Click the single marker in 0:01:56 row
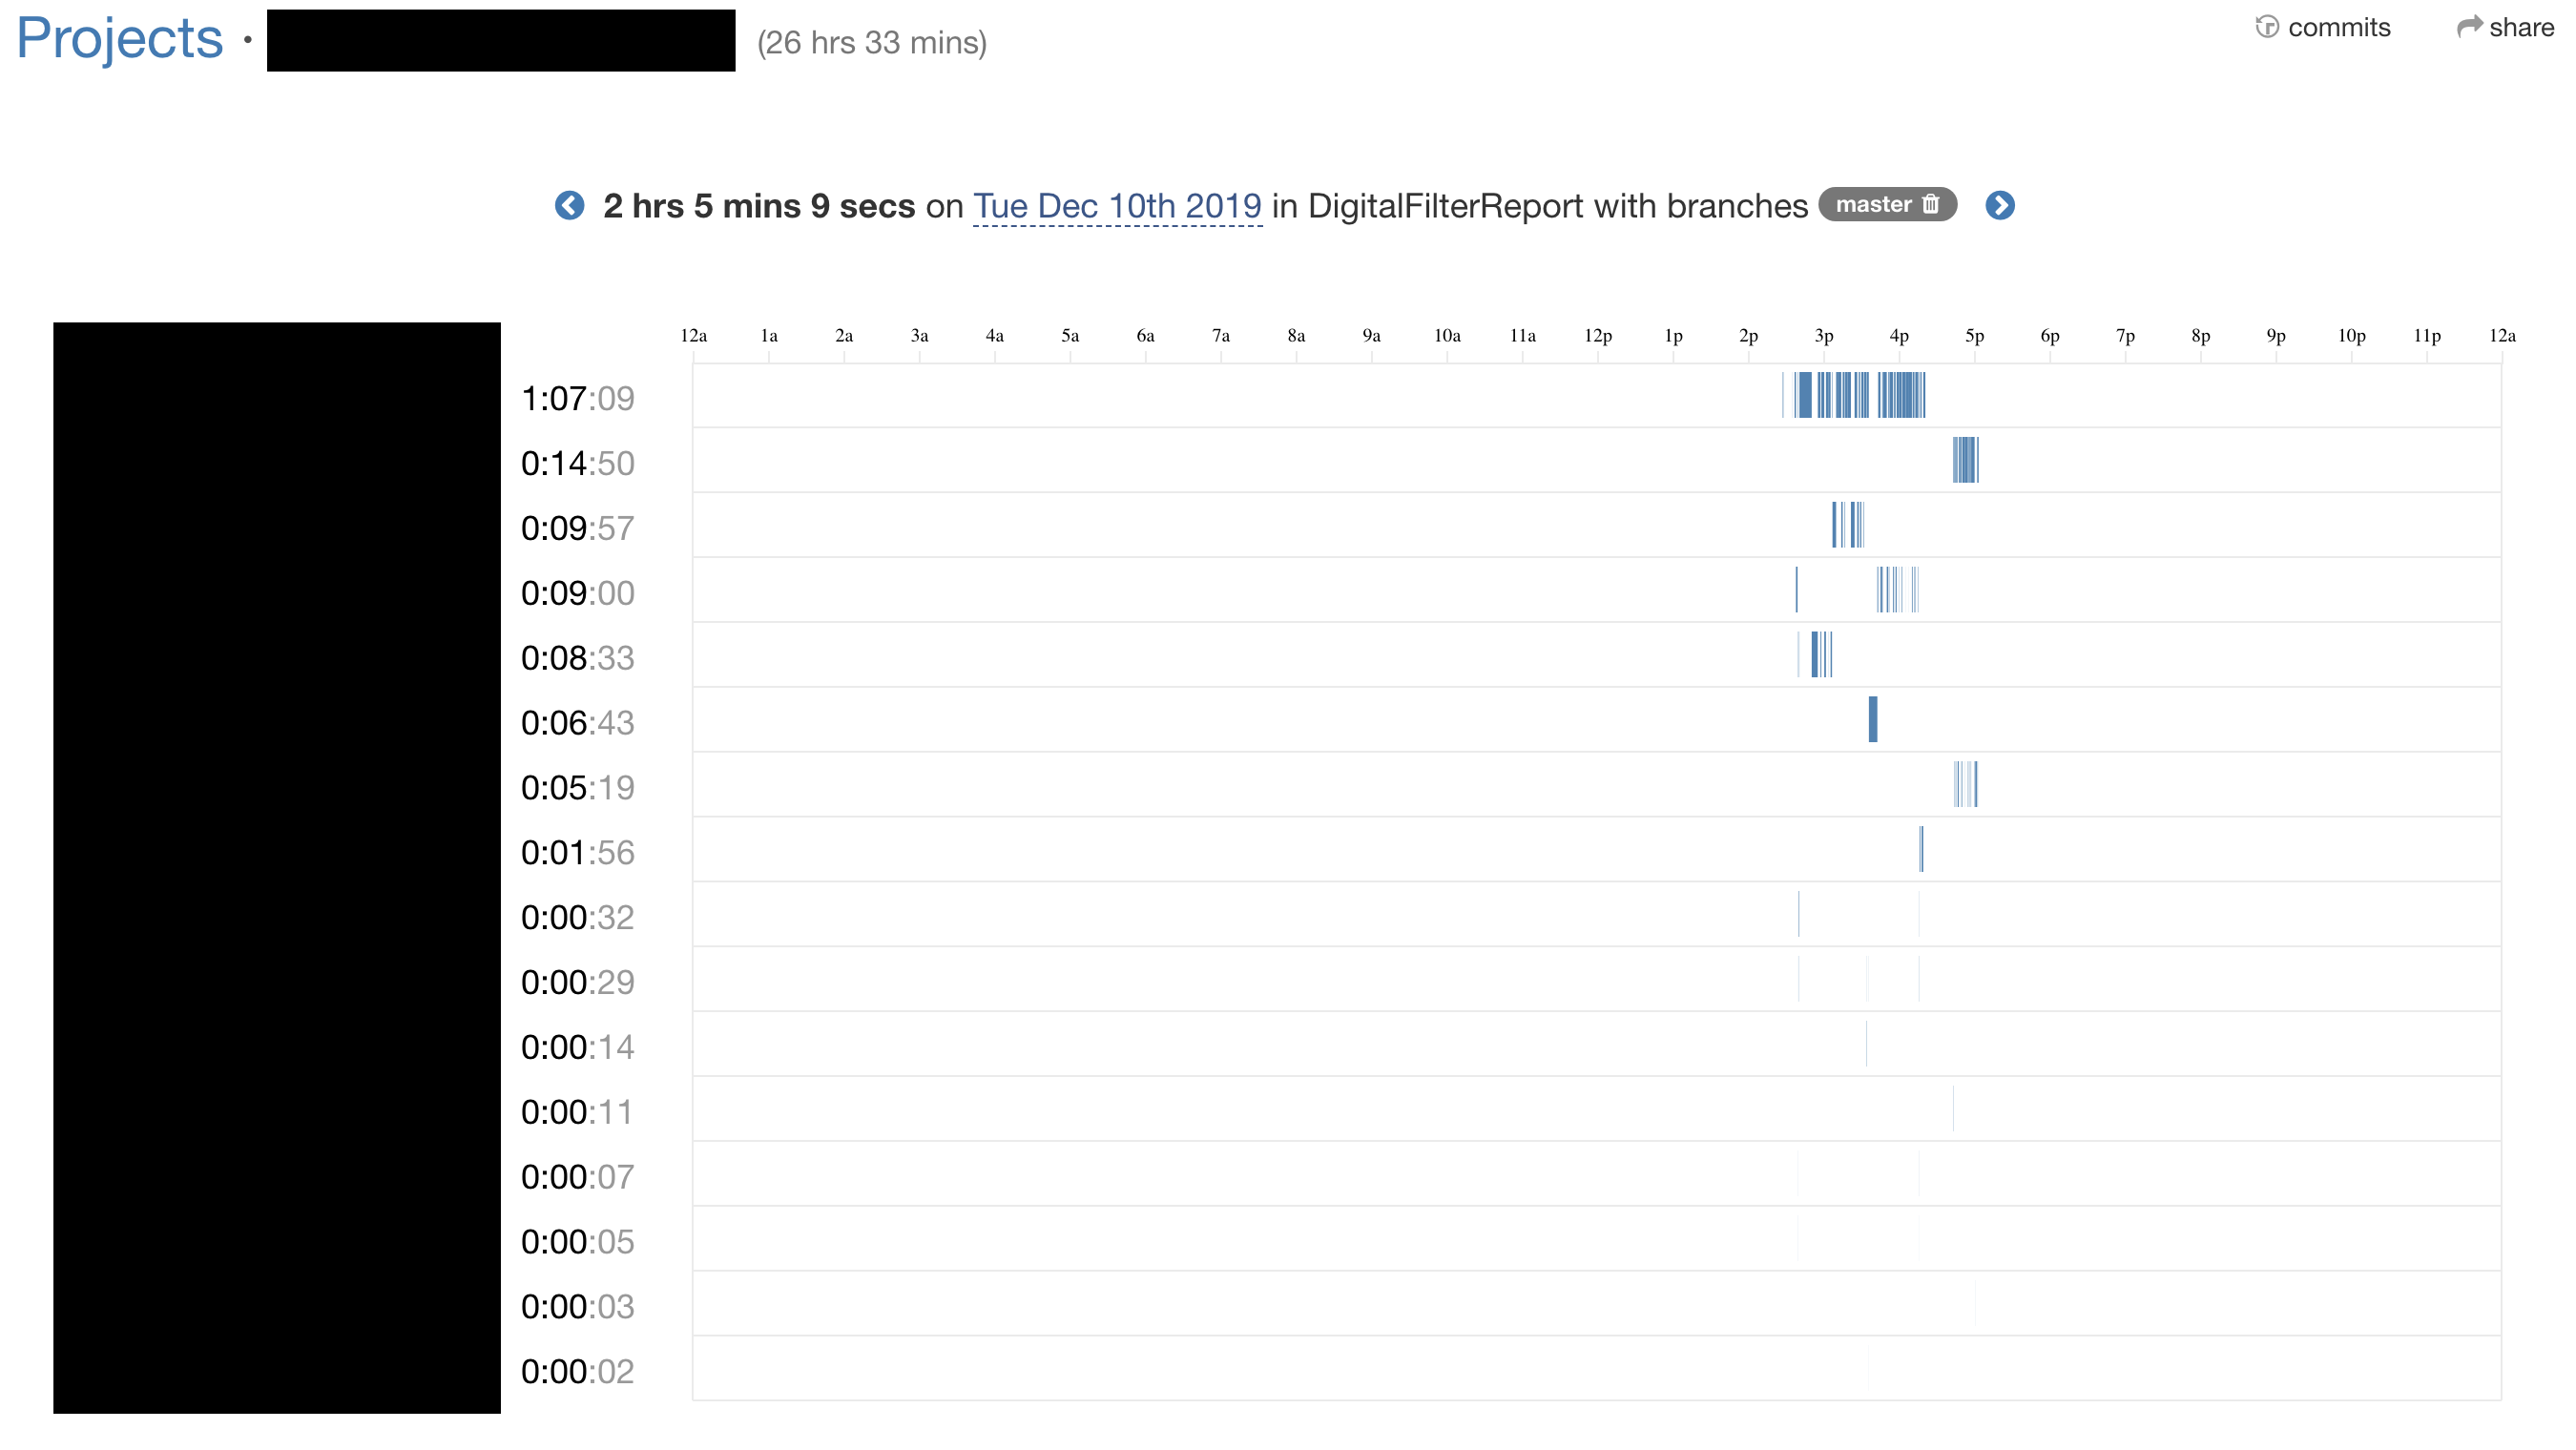 pyautogui.click(x=1921, y=849)
